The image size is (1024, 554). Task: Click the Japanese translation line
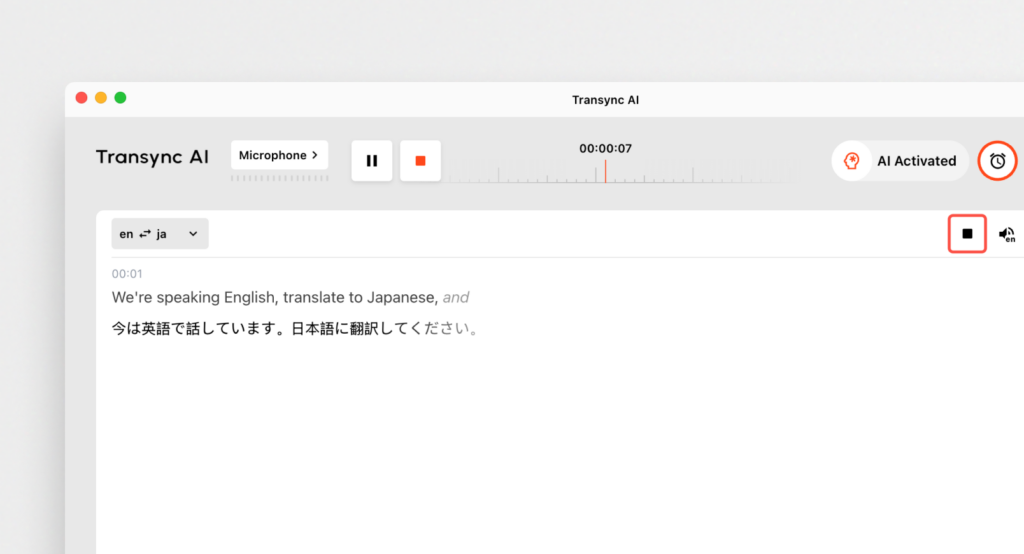coord(294,328)
